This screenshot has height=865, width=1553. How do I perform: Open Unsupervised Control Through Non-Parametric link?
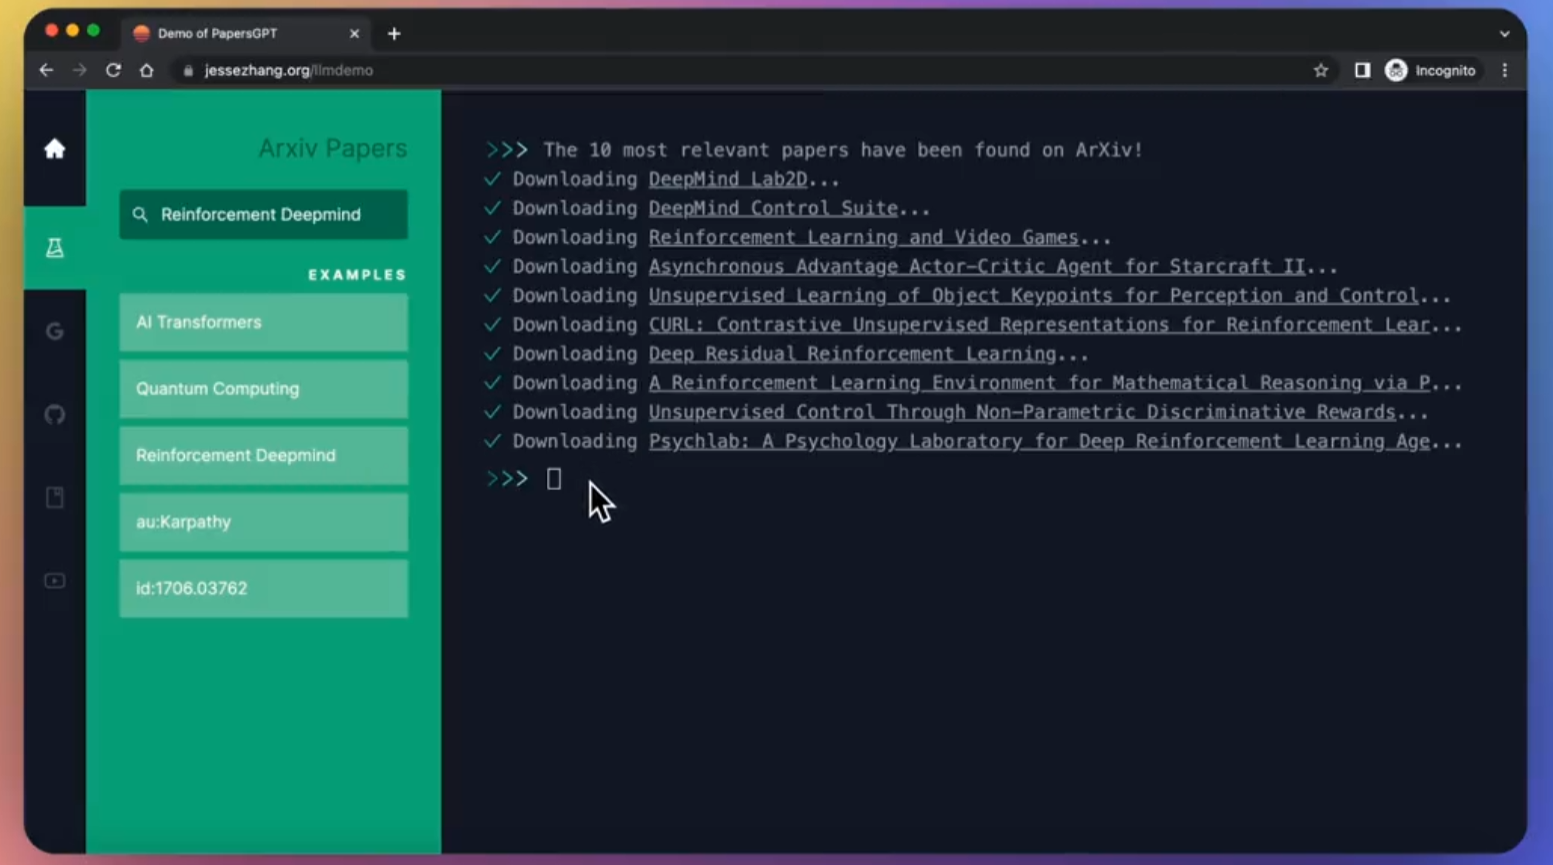[x=1022, y=411]
